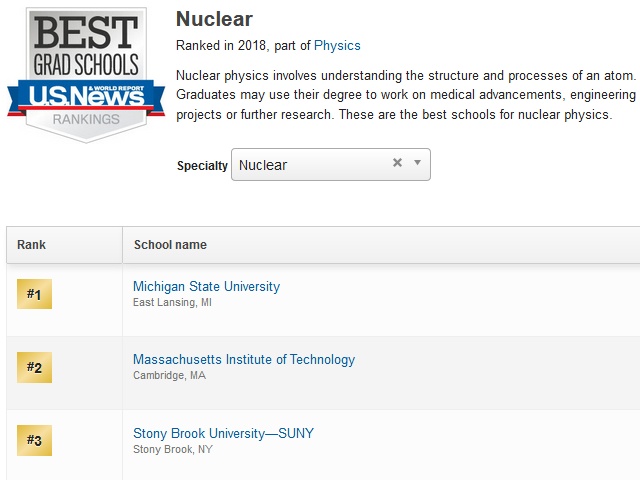Click the gold #2 rank badge
Image resolution: width=640 pixels, height=480 pixels.
pyautogui.click(x=34, y=367)
